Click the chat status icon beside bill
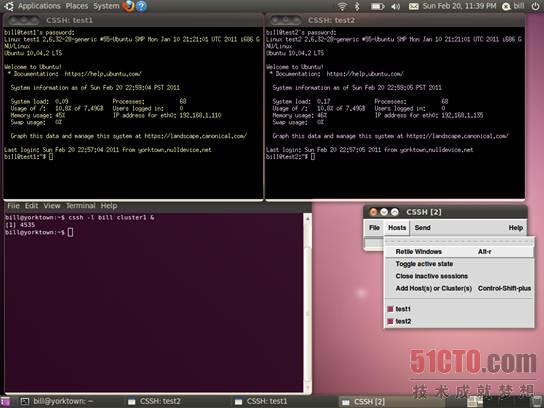 click(507, 6)
